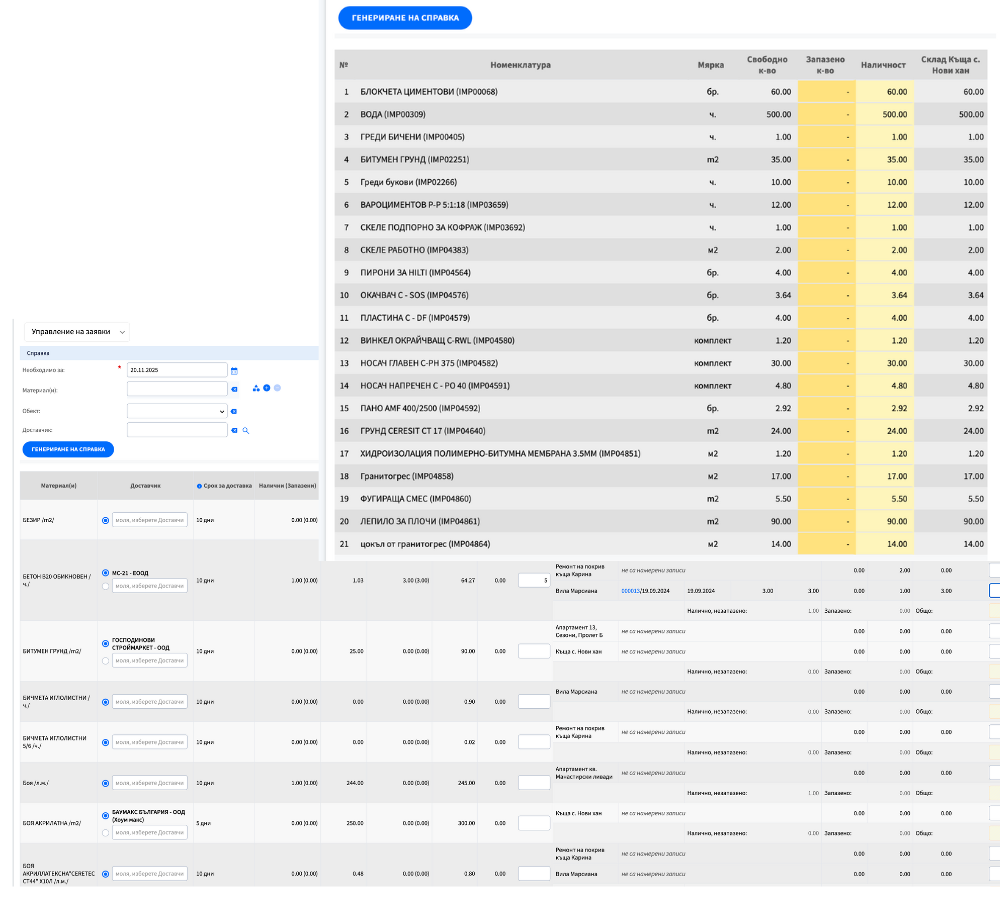
Task: Click quantity input containing 5 in БЕТОН row
Action: point(534,580)
